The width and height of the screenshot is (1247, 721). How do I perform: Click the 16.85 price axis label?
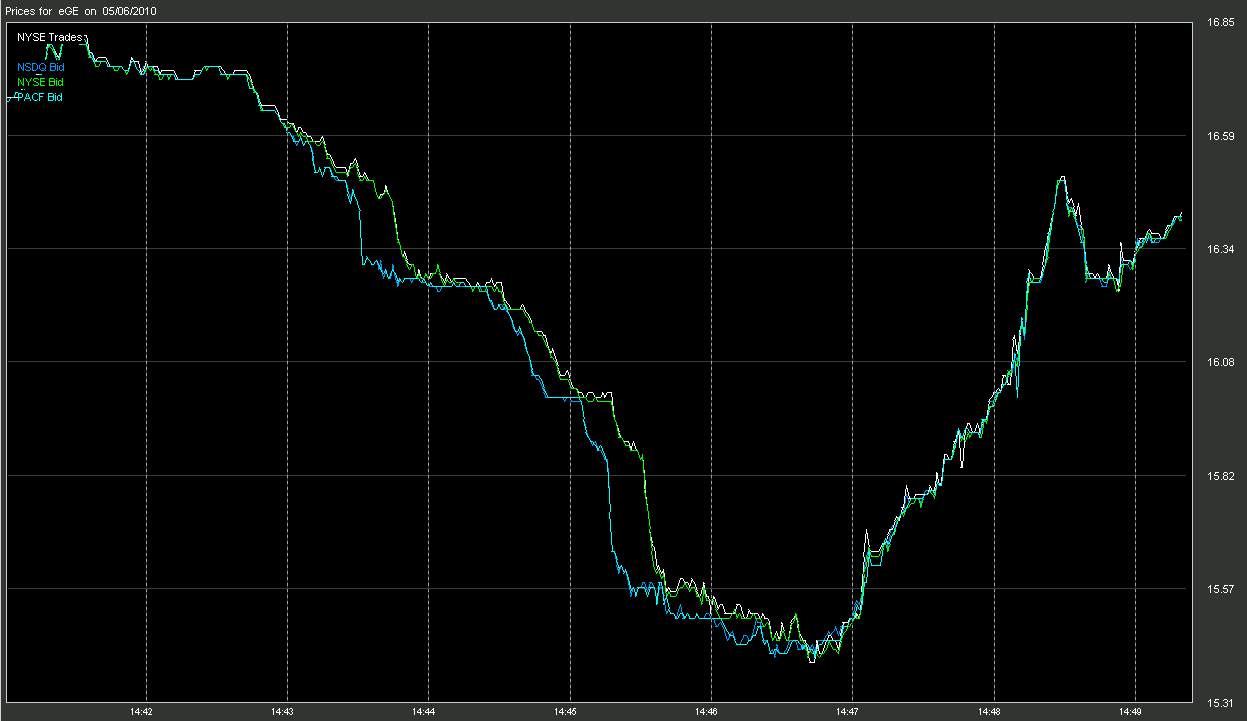click(x=1219, y=22)
